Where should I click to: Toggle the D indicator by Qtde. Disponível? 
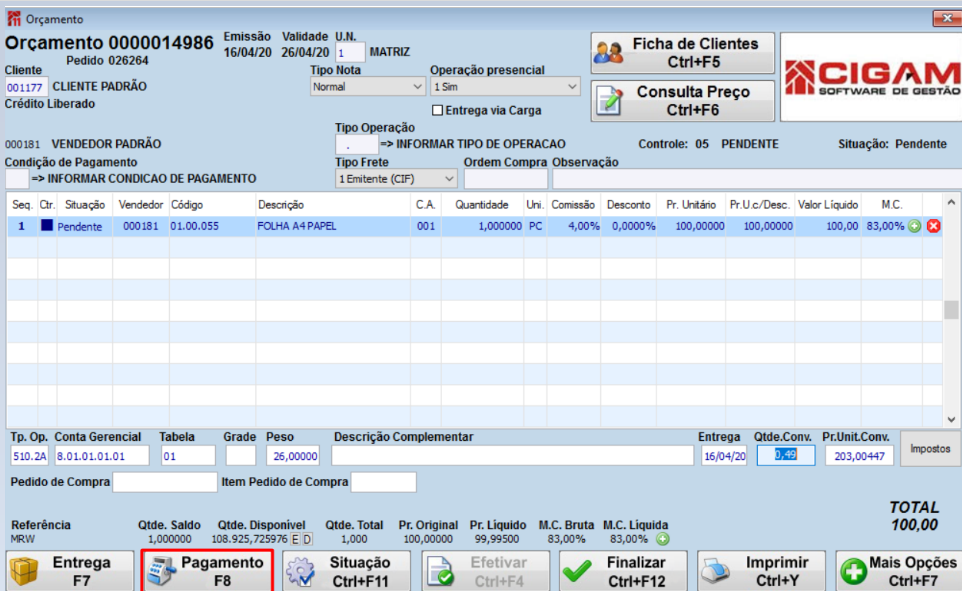click(x=307, y=539)
